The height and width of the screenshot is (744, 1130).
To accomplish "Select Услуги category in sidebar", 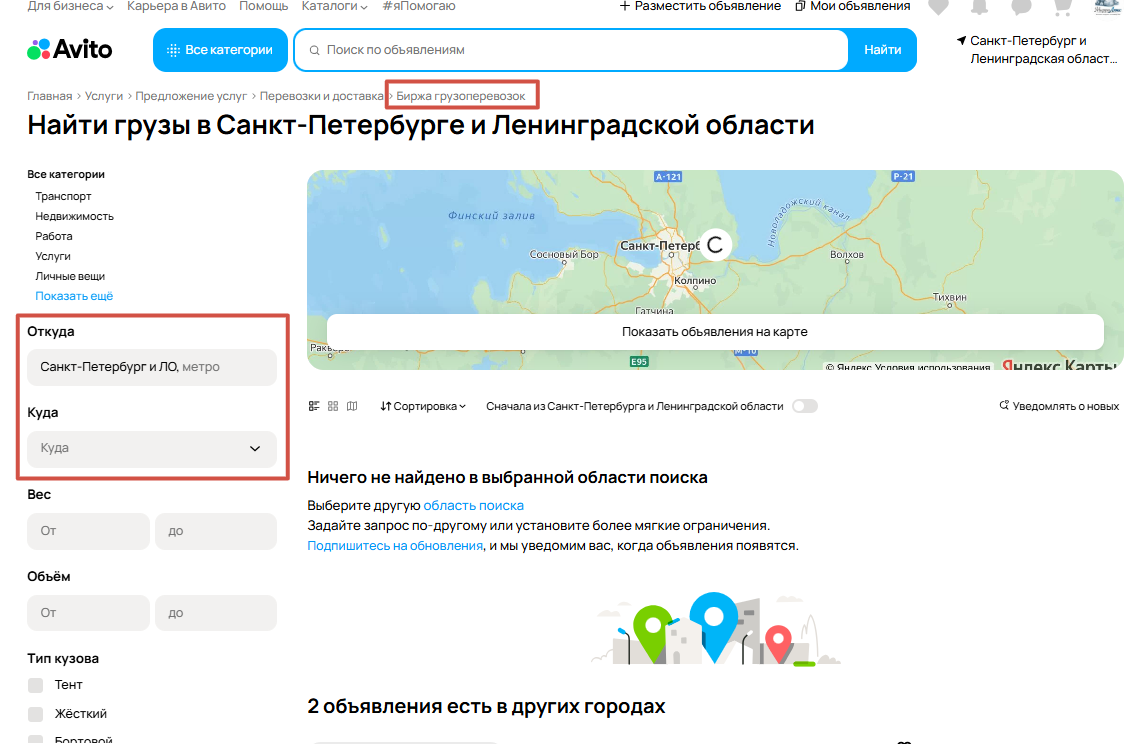I will [53, 257].
